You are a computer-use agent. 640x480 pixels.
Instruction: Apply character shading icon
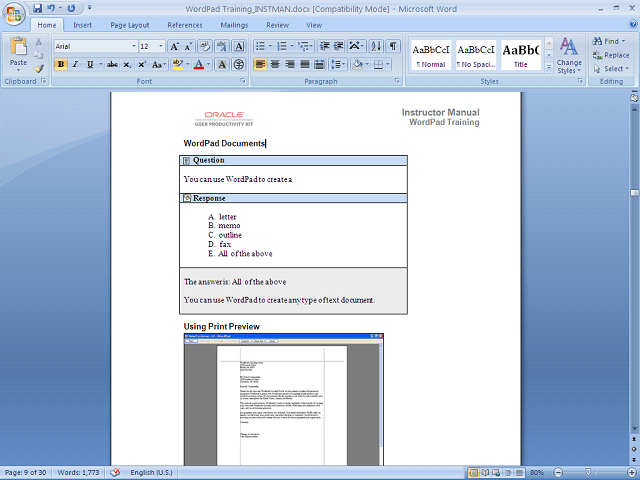(222, 64)
